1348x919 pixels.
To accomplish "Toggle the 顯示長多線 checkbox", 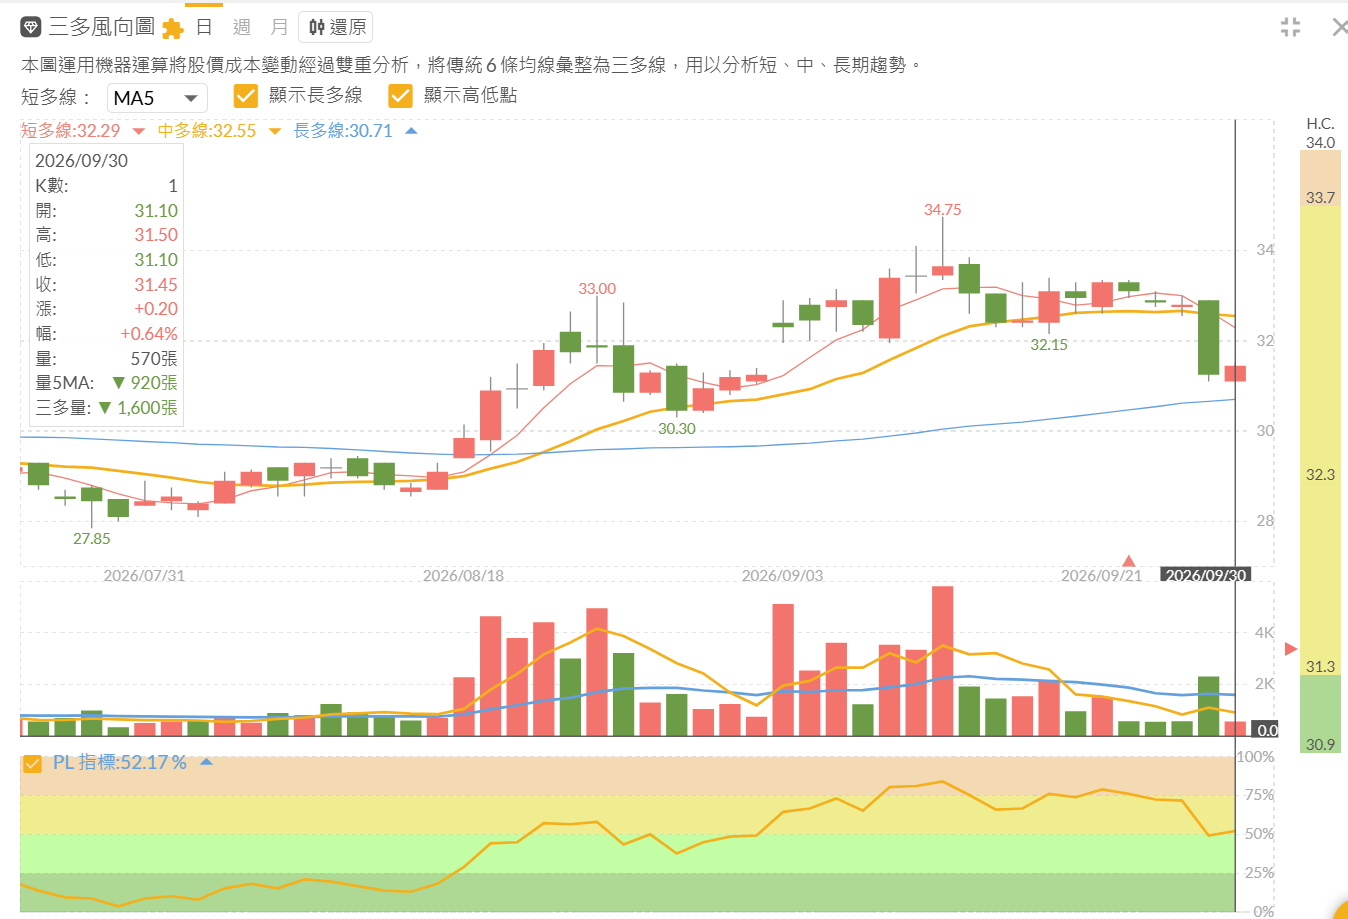I will (246, 96).
